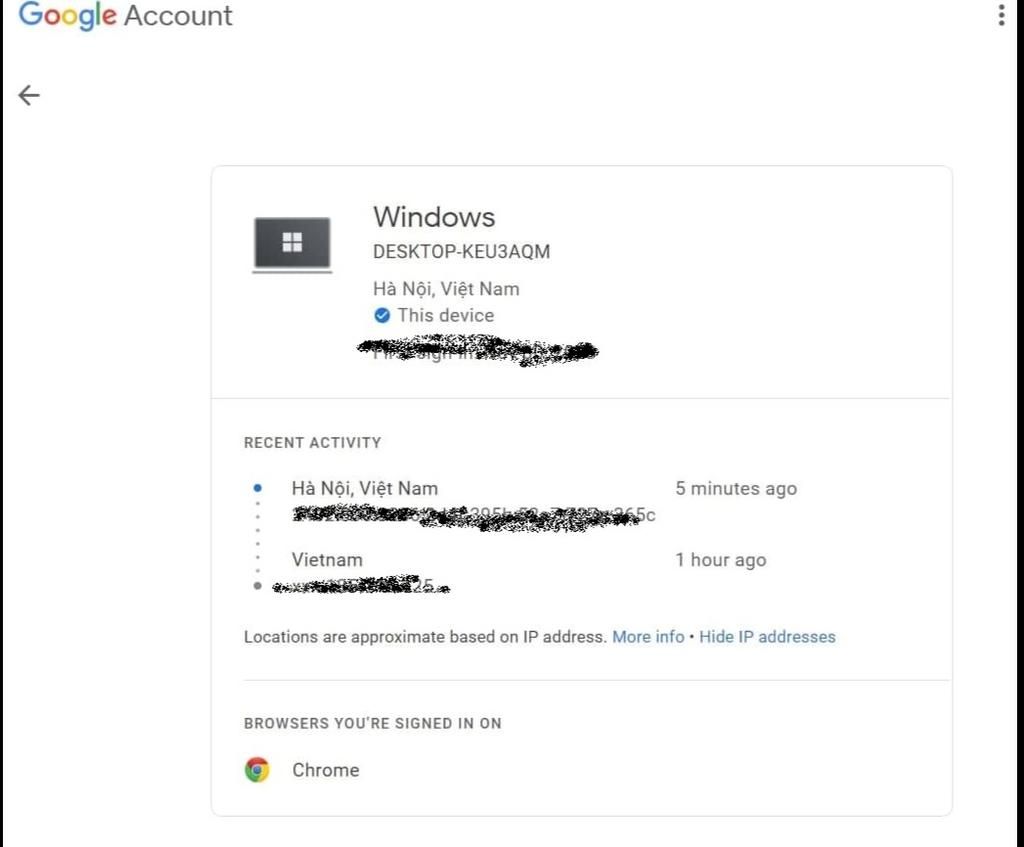
Task: Click the 1 hour ago timestamp
Action: click(721, 560)
